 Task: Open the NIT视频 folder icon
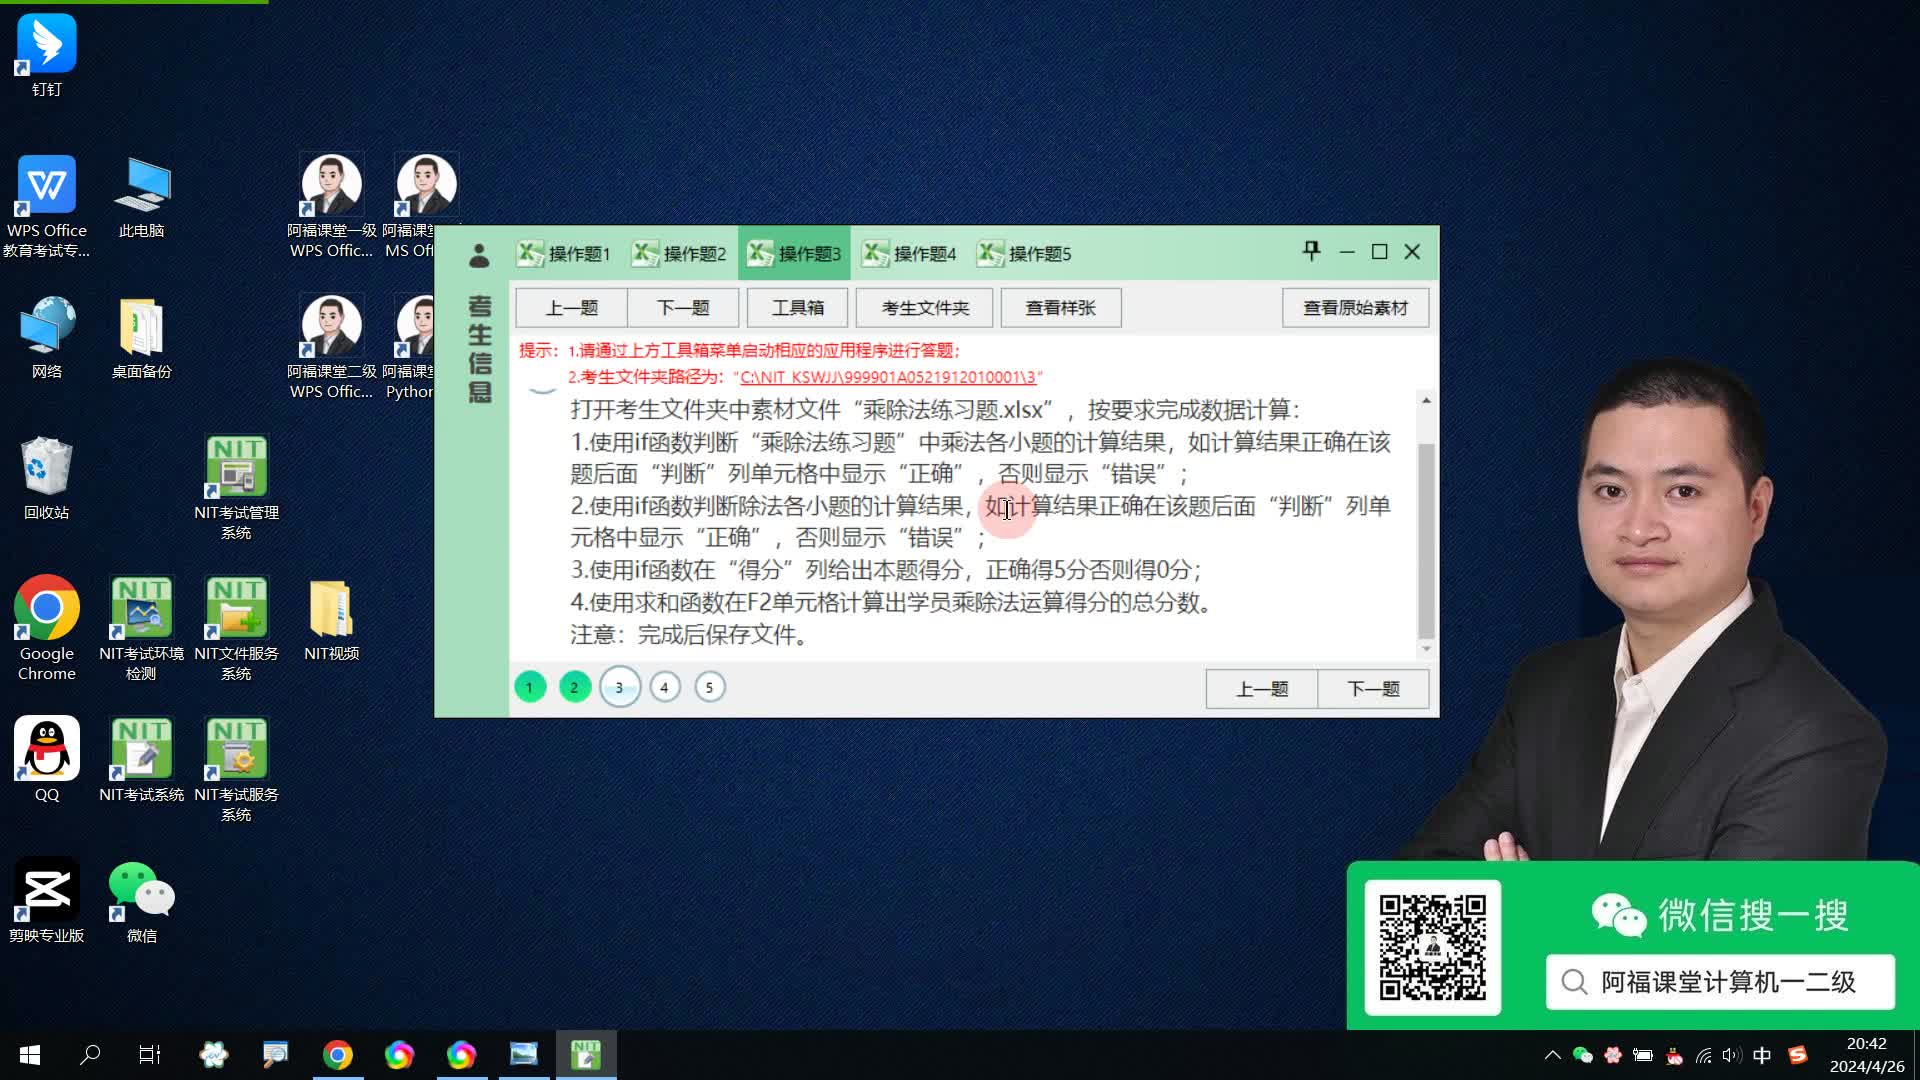click(x=331, y=609)
